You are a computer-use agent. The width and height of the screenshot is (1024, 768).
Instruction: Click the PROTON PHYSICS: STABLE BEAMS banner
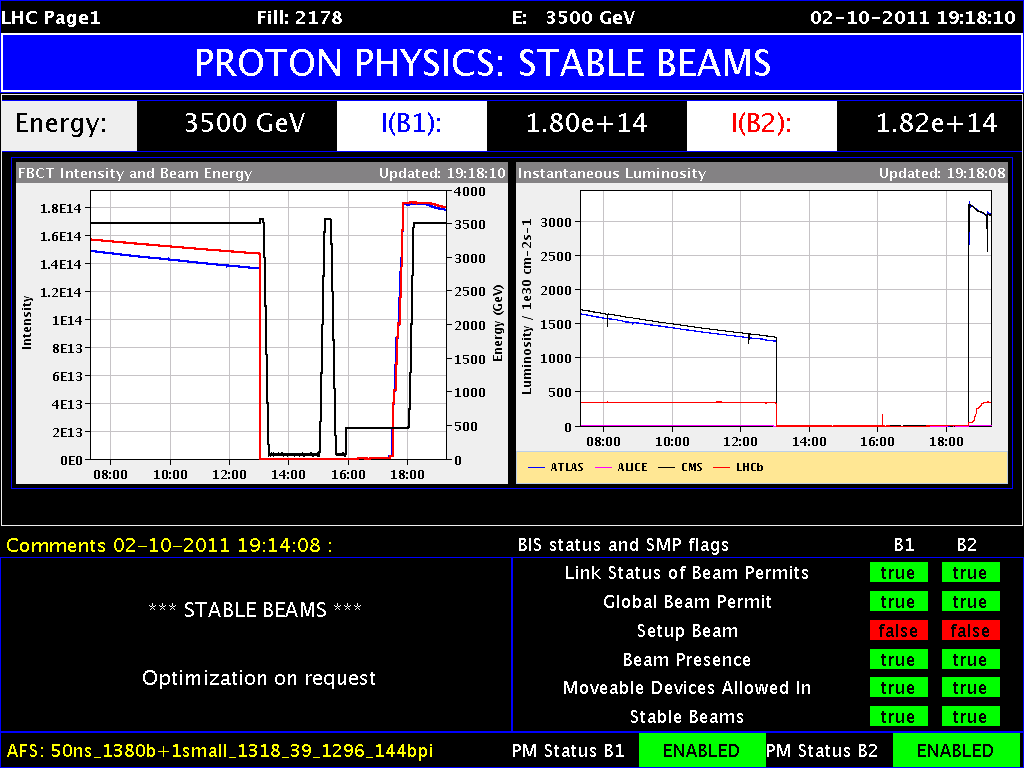point(512,63)
